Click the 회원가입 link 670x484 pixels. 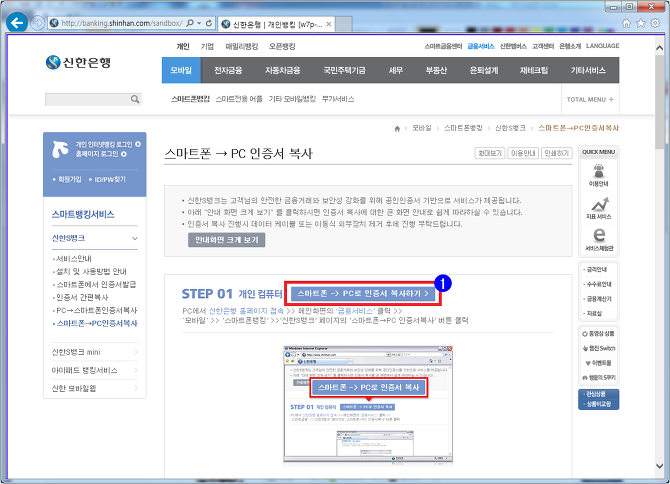click(70, 179)
